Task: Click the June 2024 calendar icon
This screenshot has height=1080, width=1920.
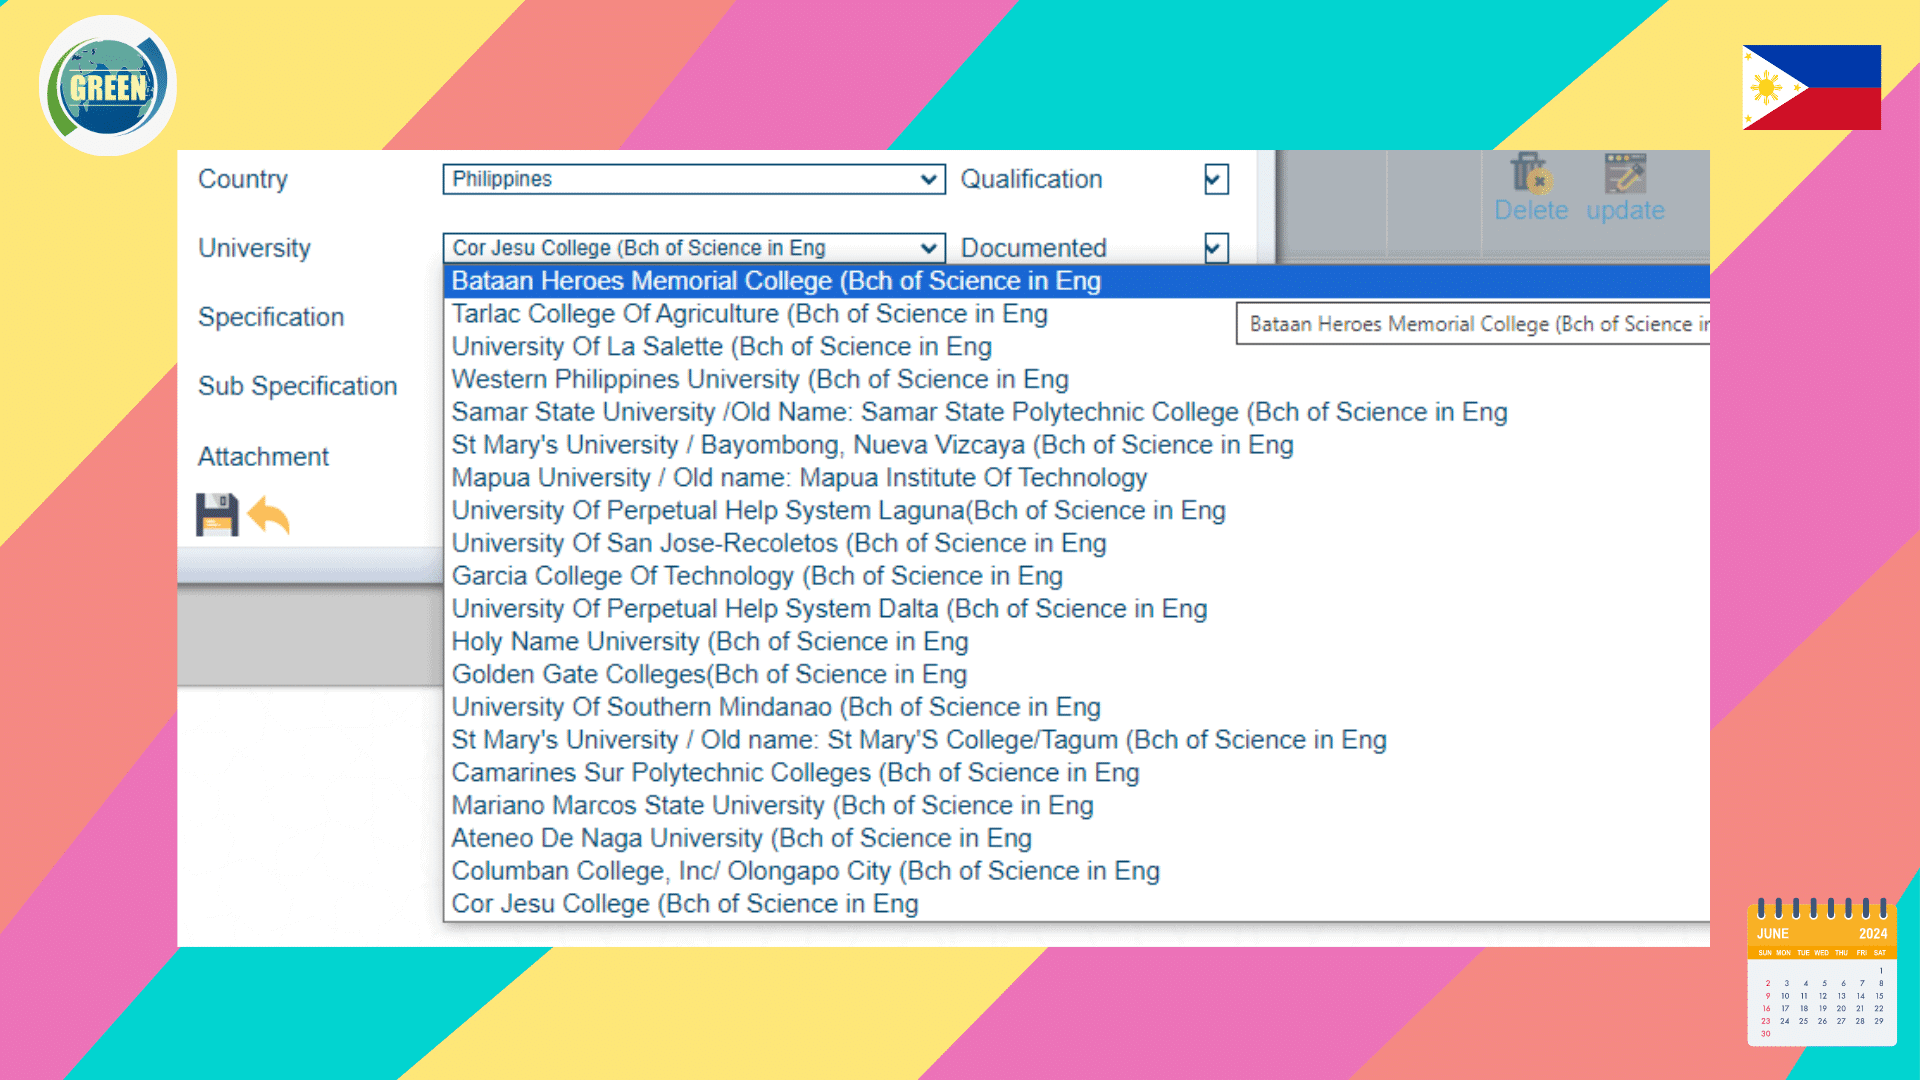Action: pyautogui.click(x=1821, y=973)
